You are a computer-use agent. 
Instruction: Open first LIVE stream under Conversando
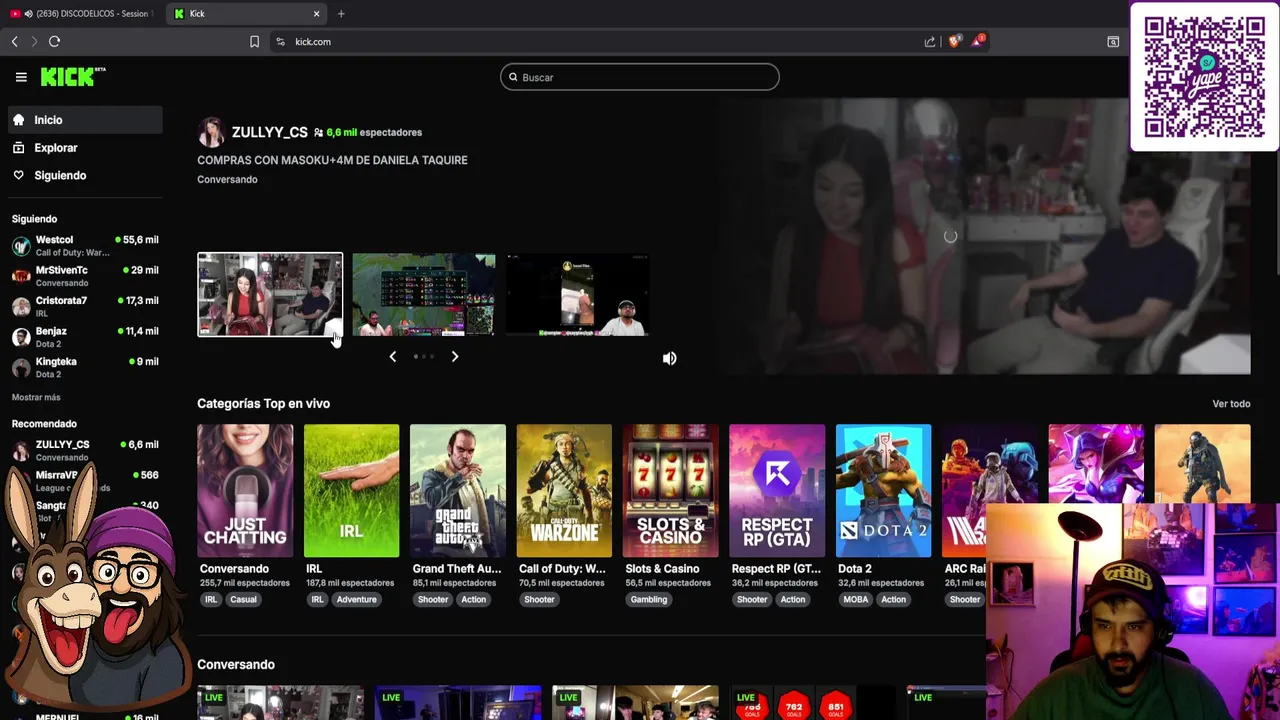(281, 702)
